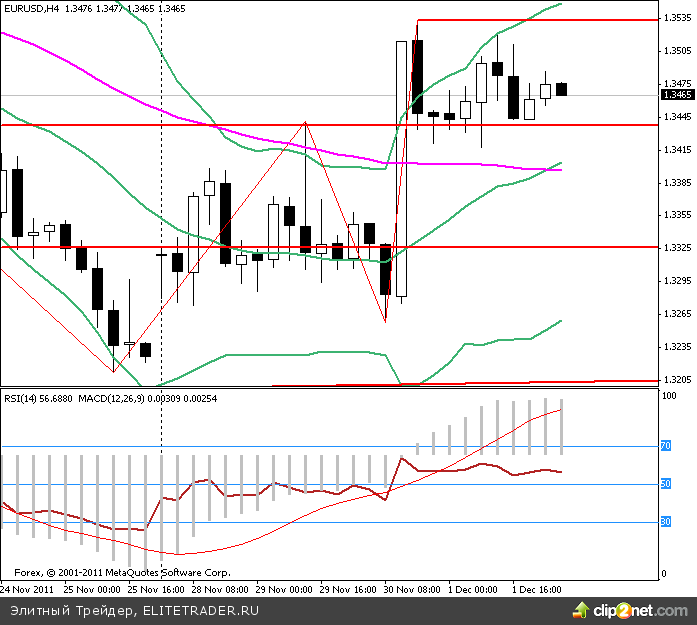Select the RSI 70 level marker

[664, 446]
